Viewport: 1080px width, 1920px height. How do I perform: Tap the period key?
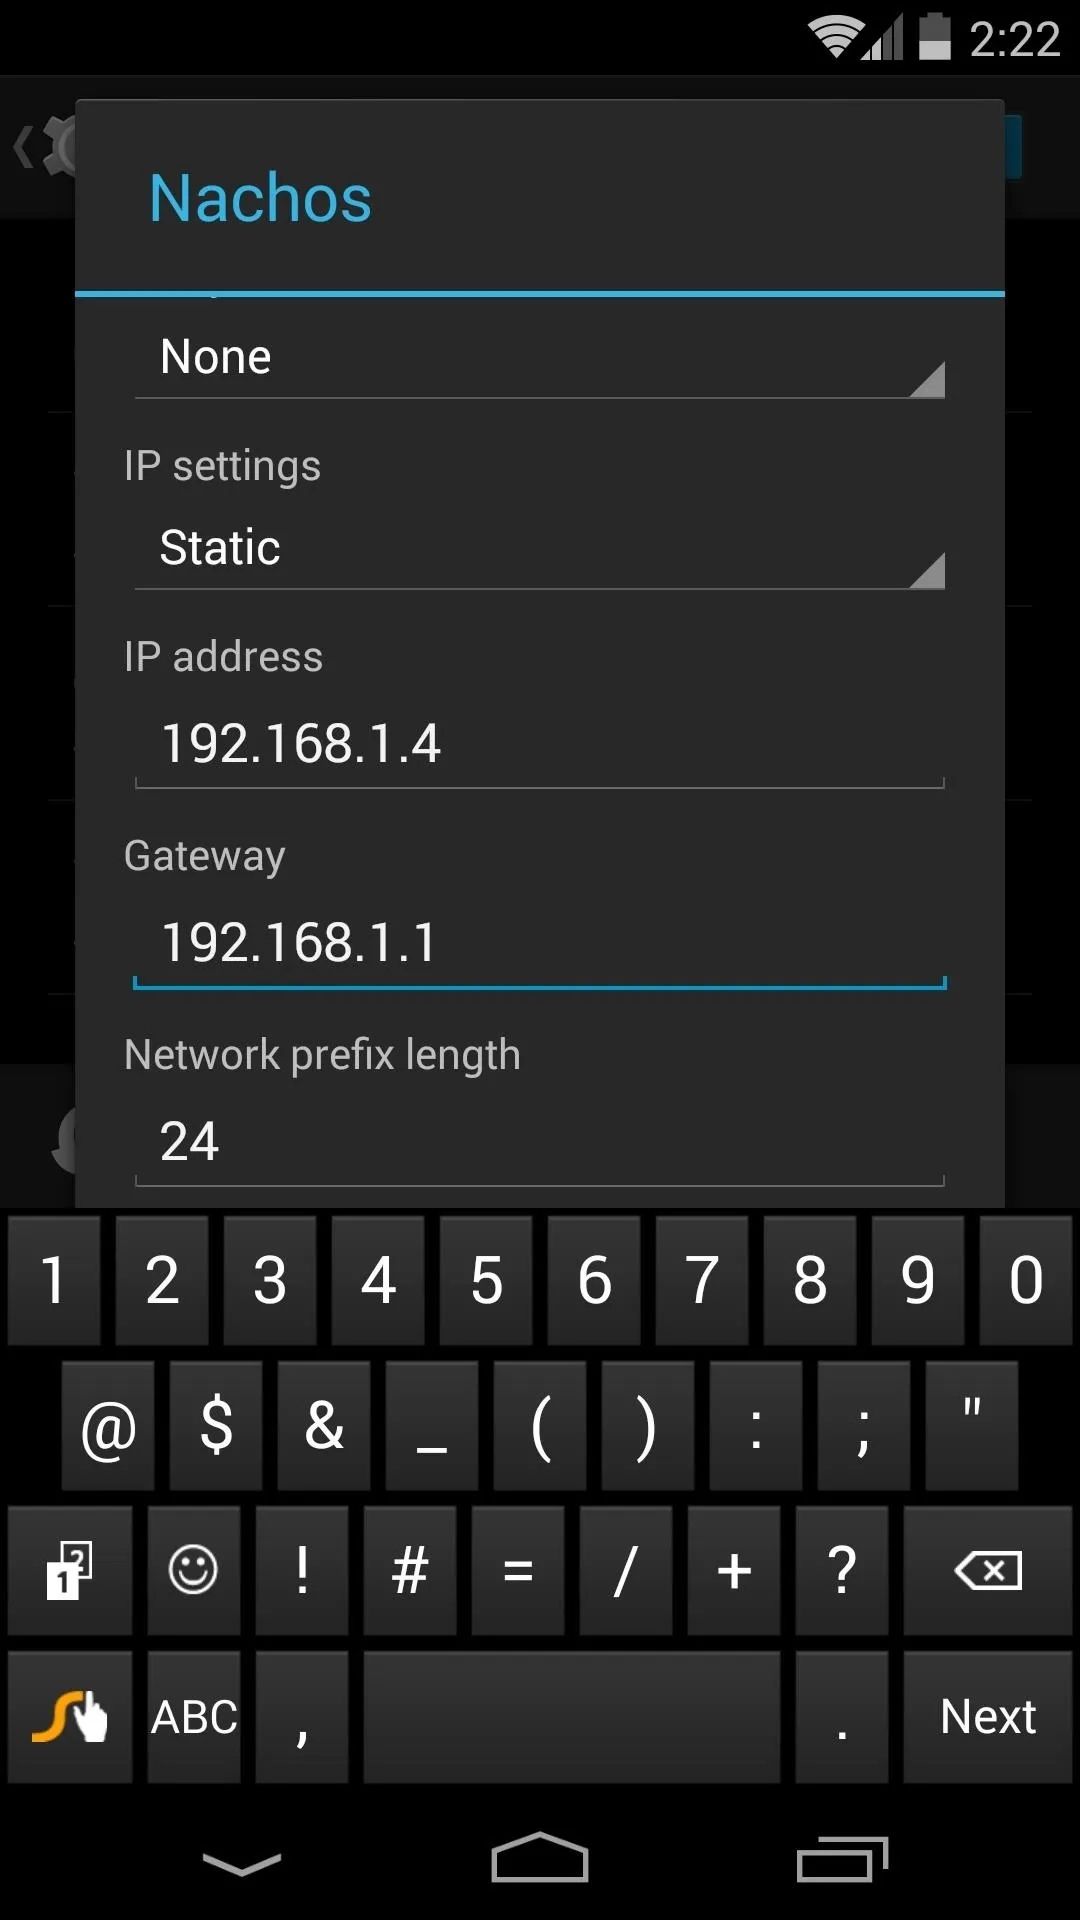pyautogui.click(x=842, y=1717)
